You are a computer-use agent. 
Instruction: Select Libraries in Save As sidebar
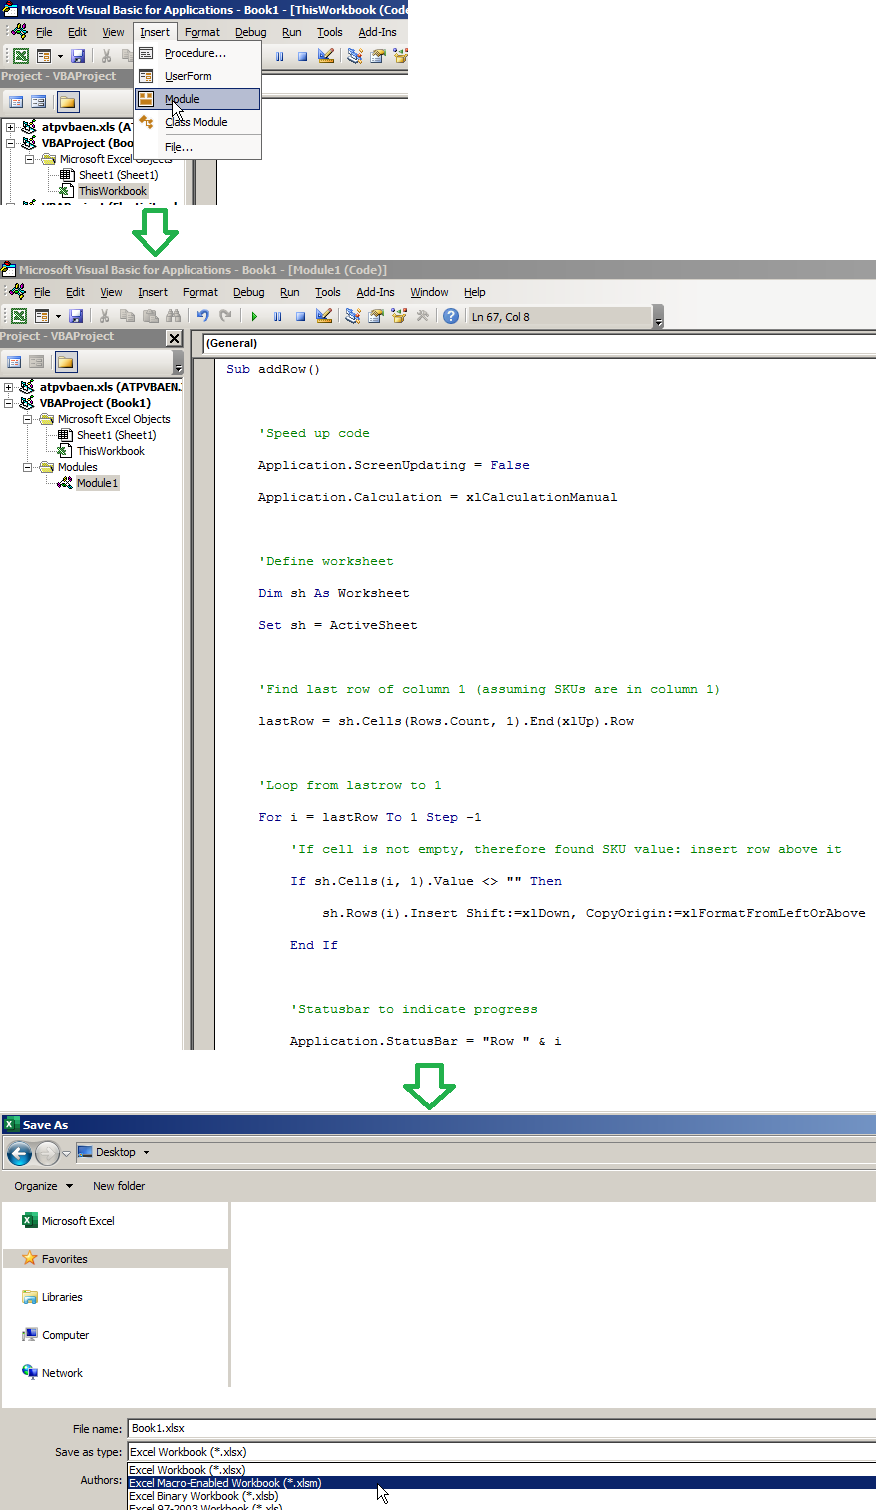pyautogui.click(x=62, y=1297)
